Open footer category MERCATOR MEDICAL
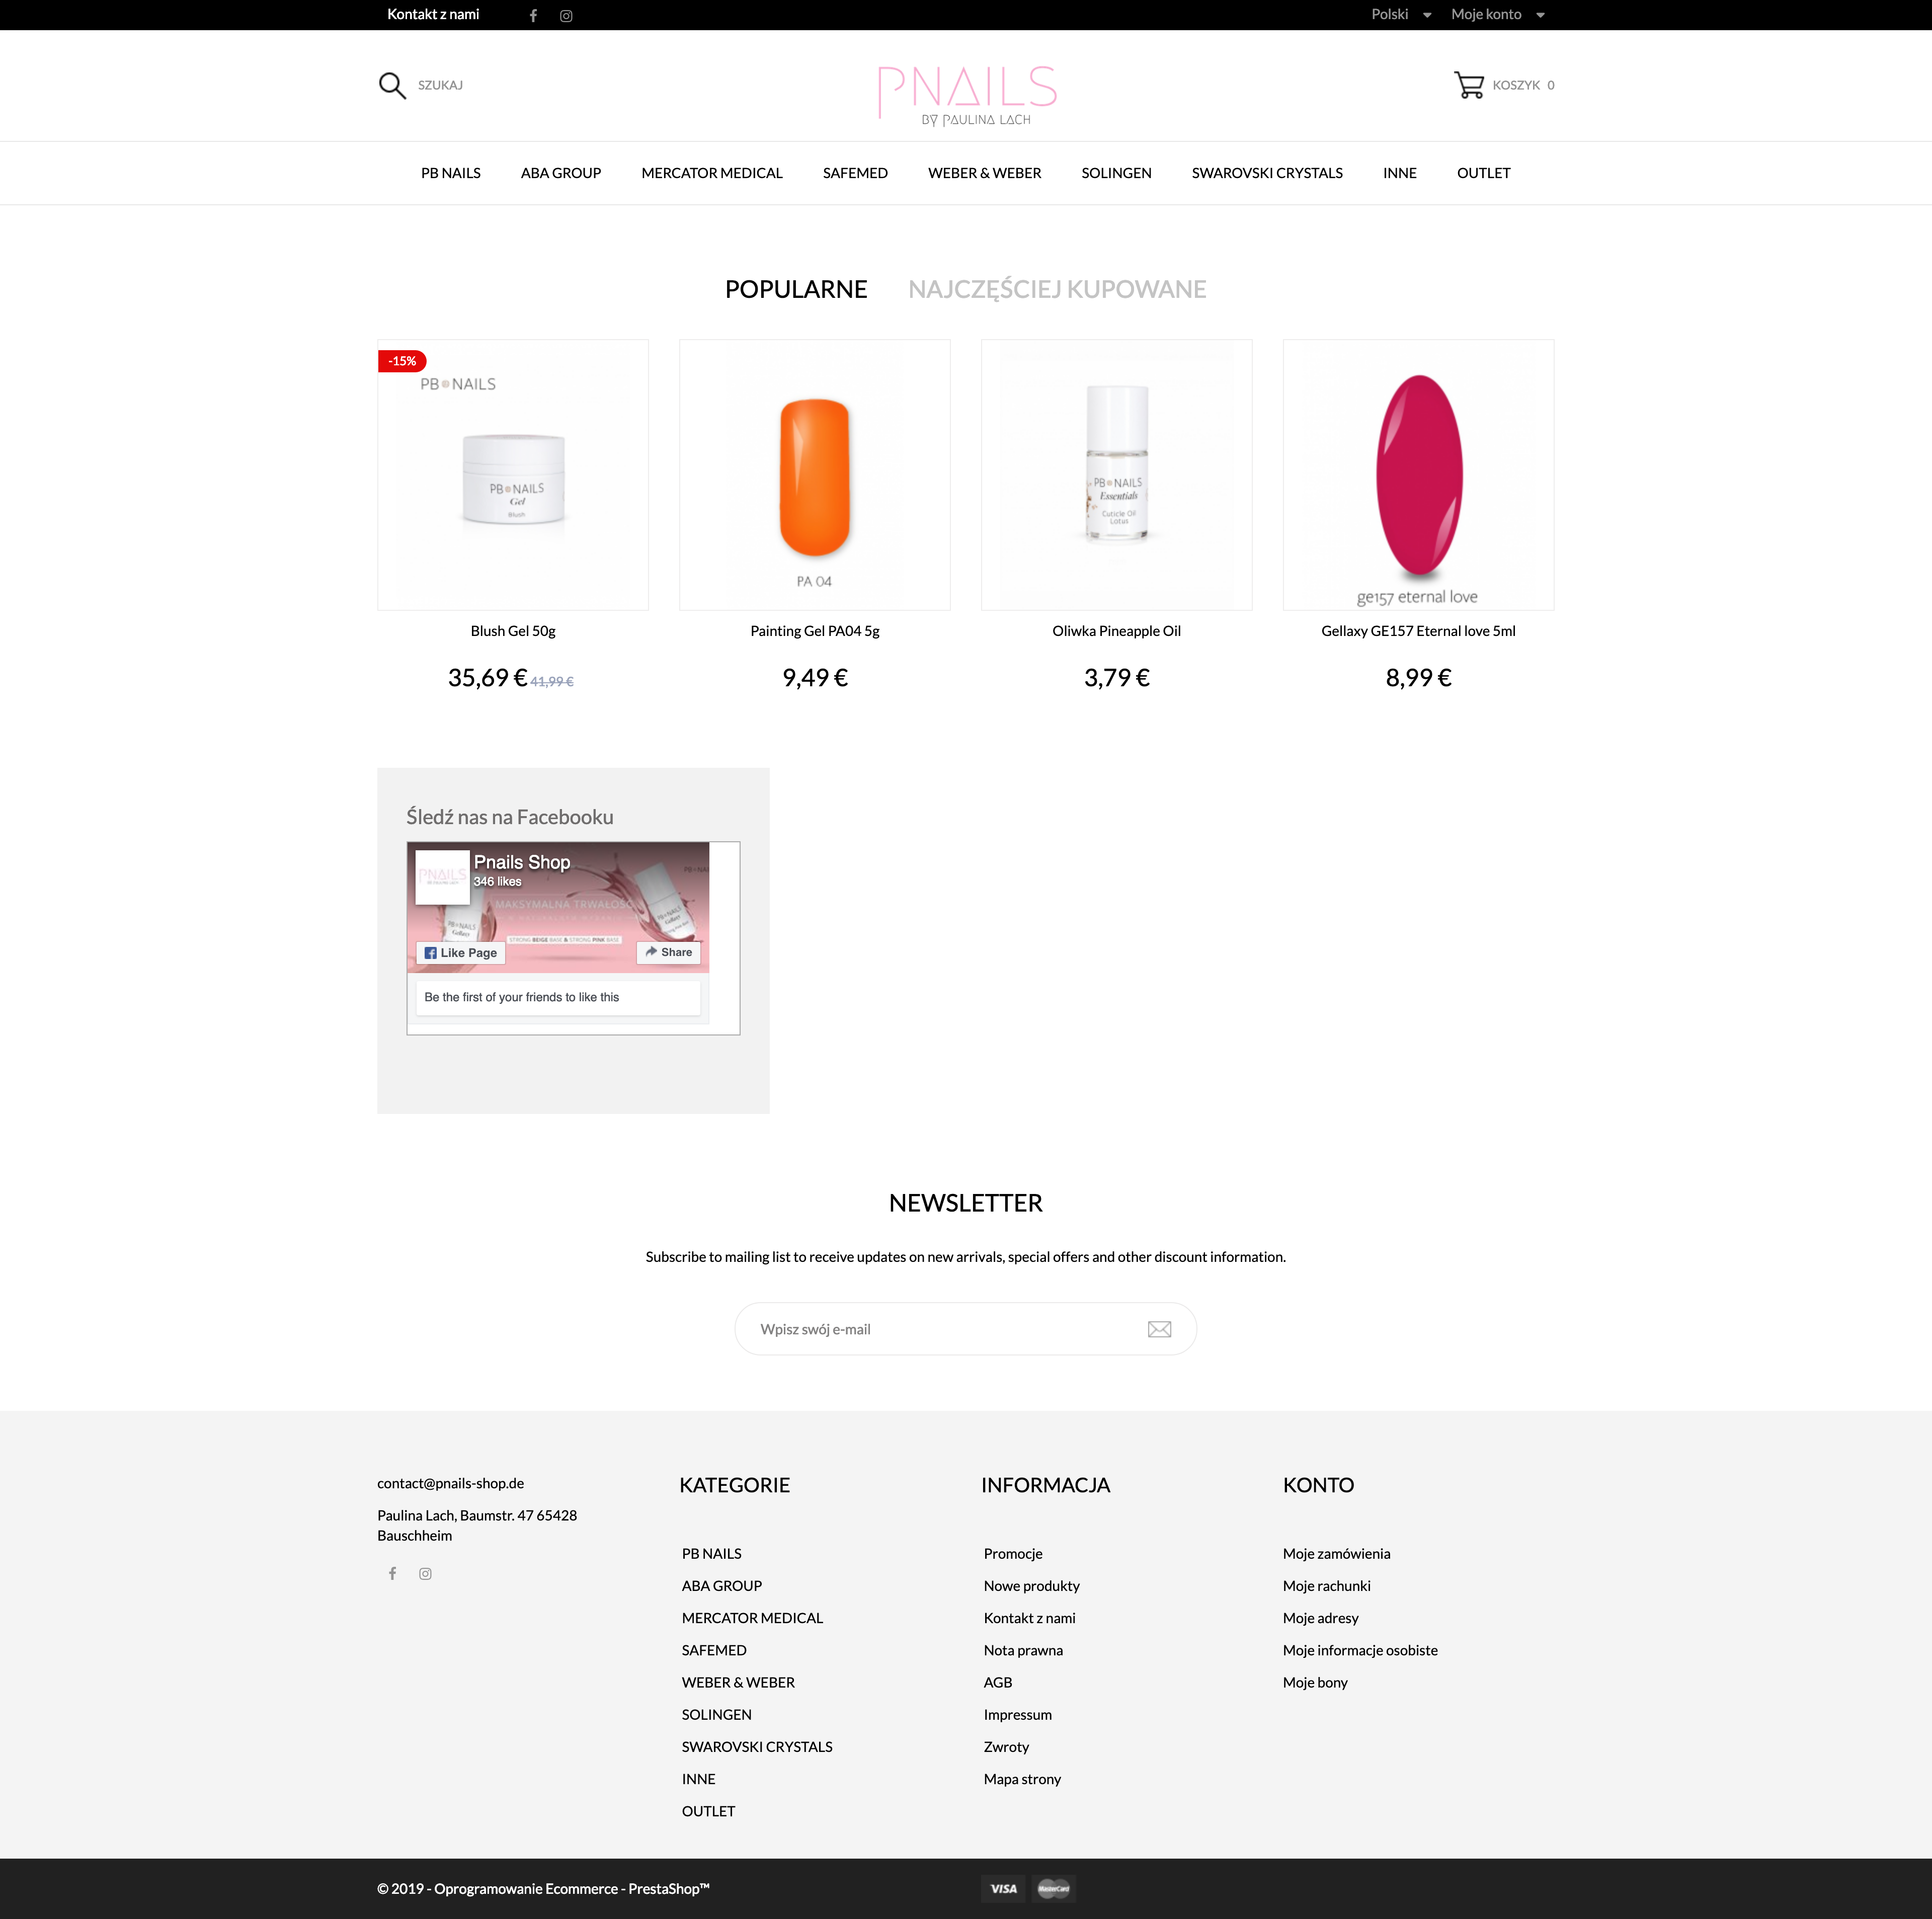 point(752,1617)
